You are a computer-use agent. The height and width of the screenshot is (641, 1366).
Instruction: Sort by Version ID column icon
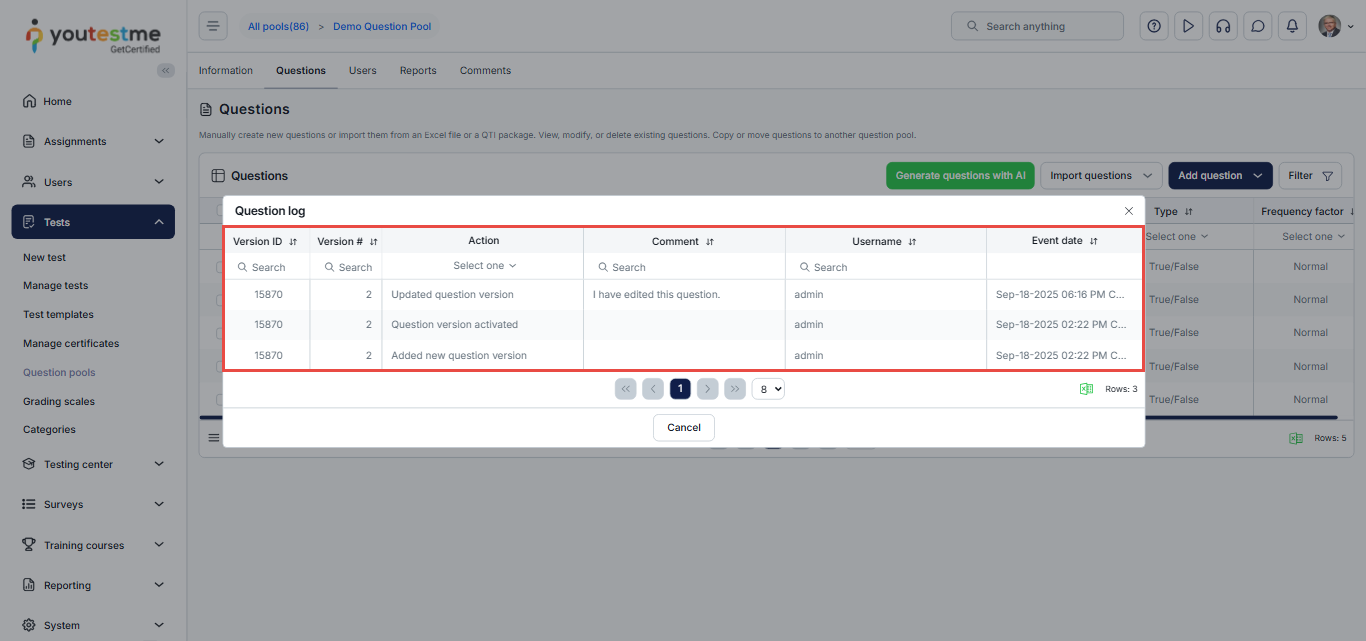[293, 242]
